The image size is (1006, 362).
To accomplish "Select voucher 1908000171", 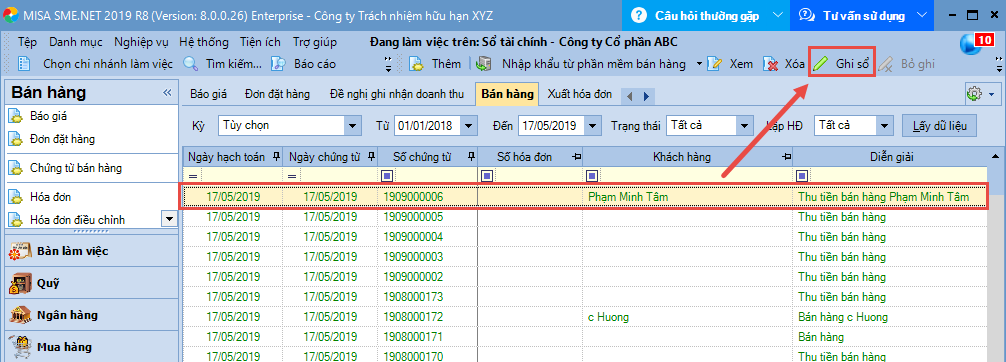I will pyautogui.click(x=413, y=336).
